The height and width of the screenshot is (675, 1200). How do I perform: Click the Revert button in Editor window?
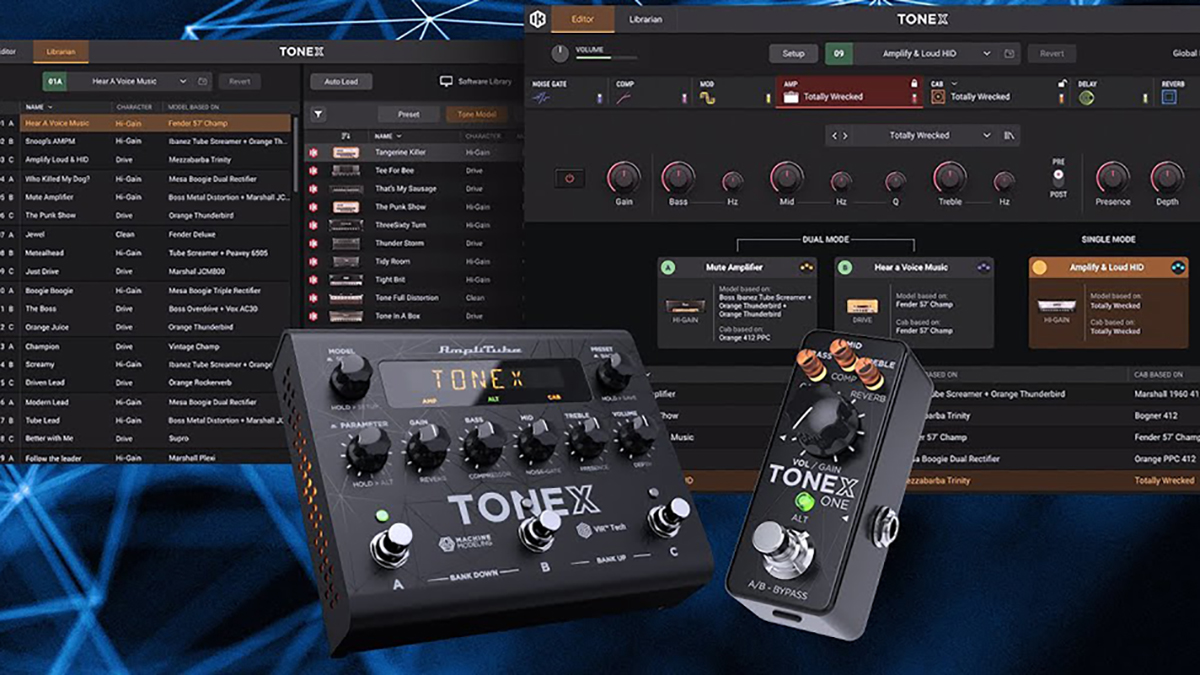click(1052, 54)
